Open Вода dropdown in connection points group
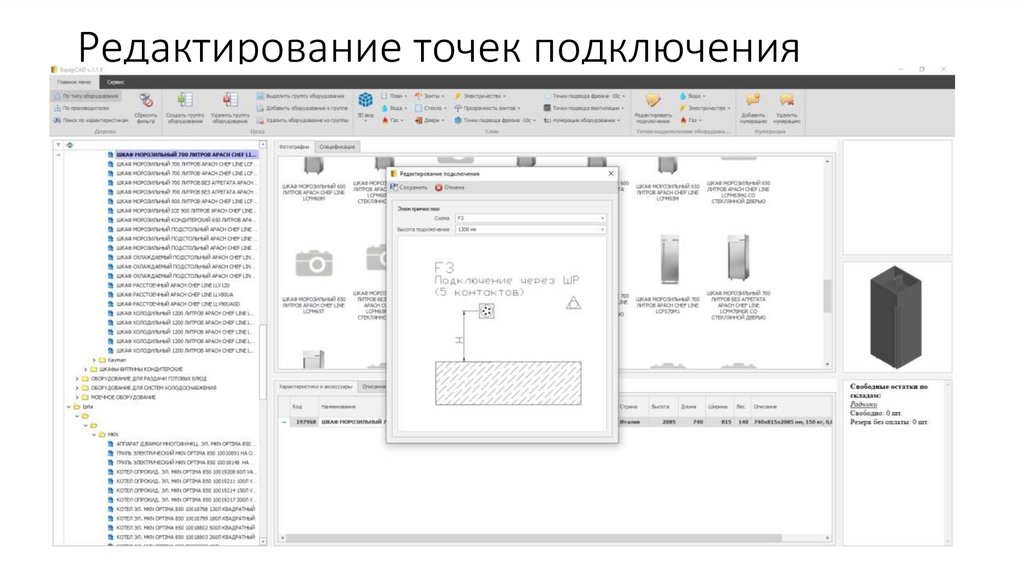This screenshot has width=1024, height=574. coord(692,96)
